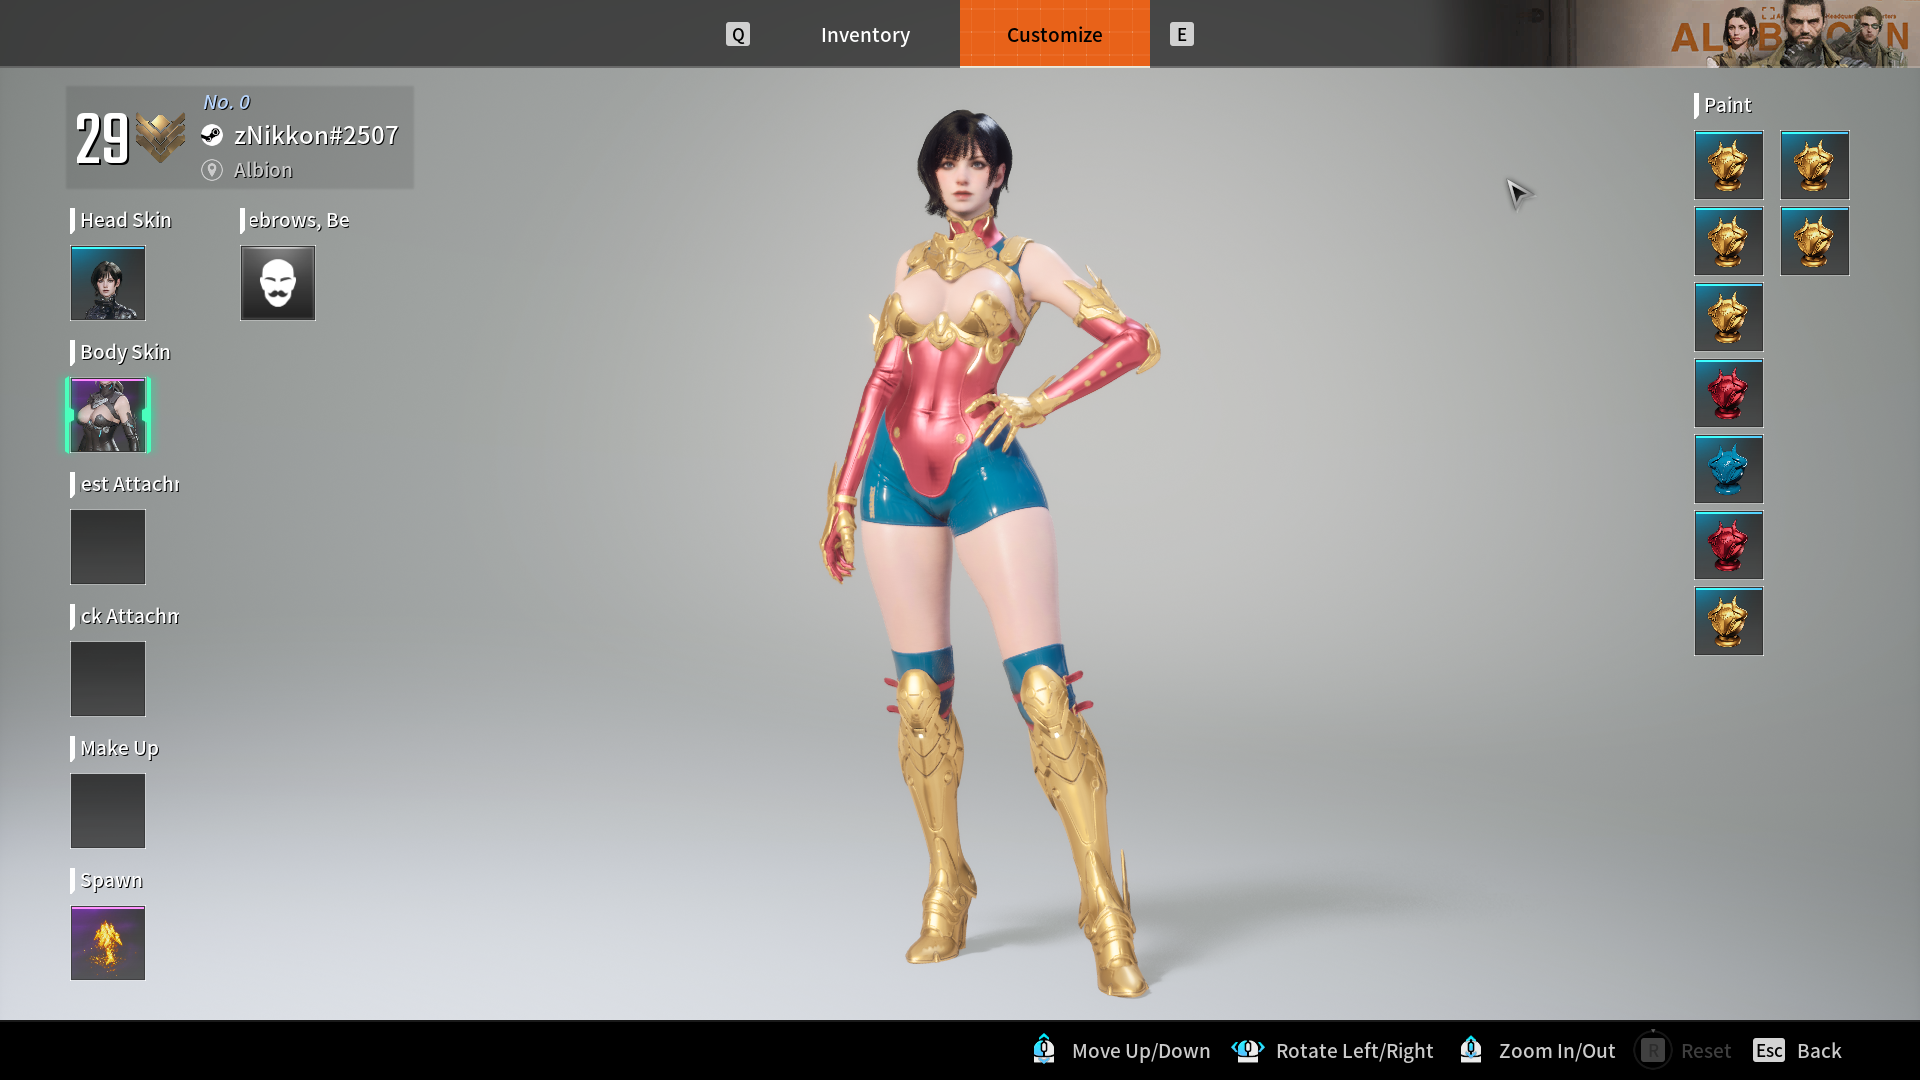Click the Zoom In/Out mouse icon

(1470, 1049)
